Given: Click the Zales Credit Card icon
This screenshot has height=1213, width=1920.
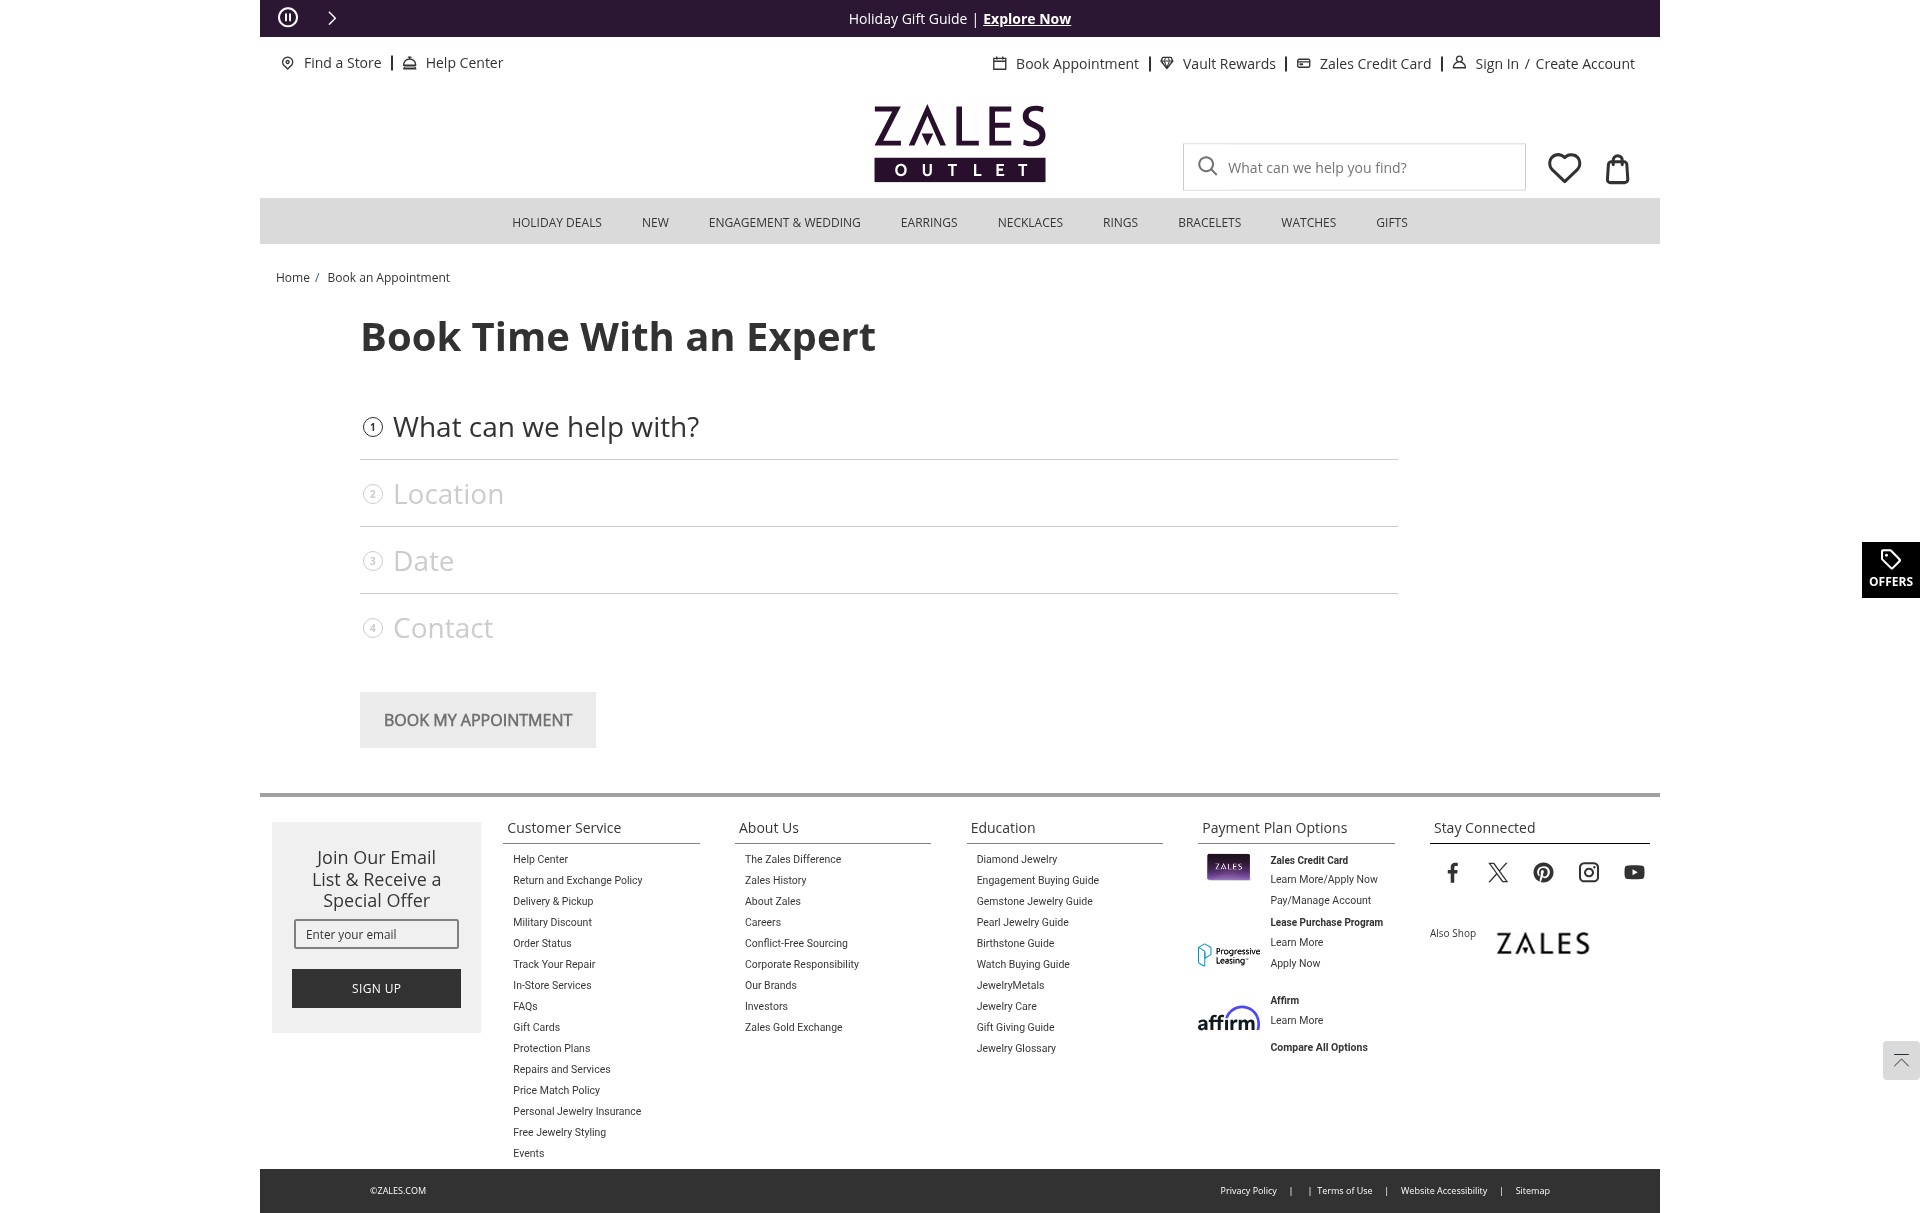Looking at the screenshot, I should click(x=1304, y=63).
